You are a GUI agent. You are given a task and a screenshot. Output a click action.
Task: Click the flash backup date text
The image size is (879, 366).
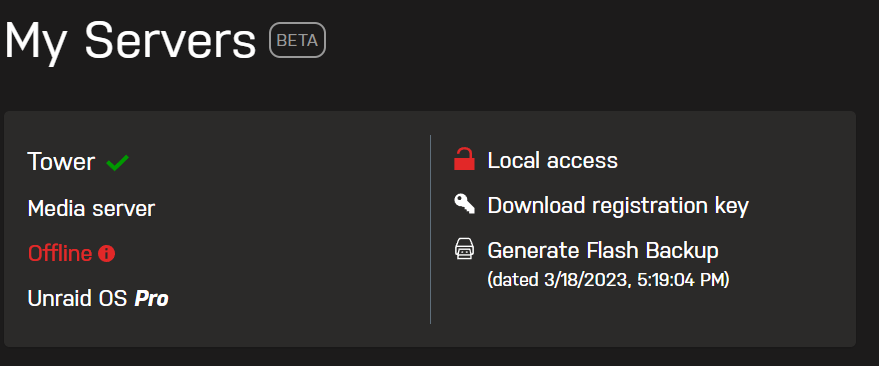(x=608, y=279)
